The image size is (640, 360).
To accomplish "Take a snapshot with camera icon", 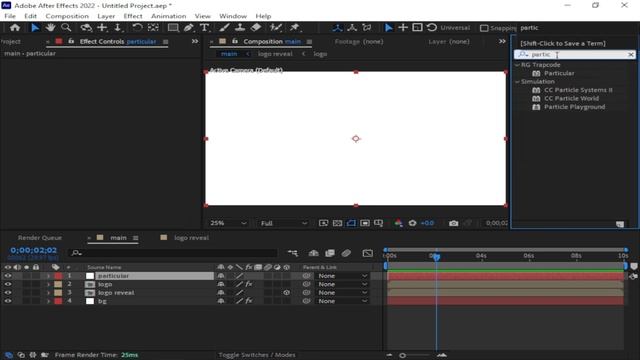I will tap(453, 223).
